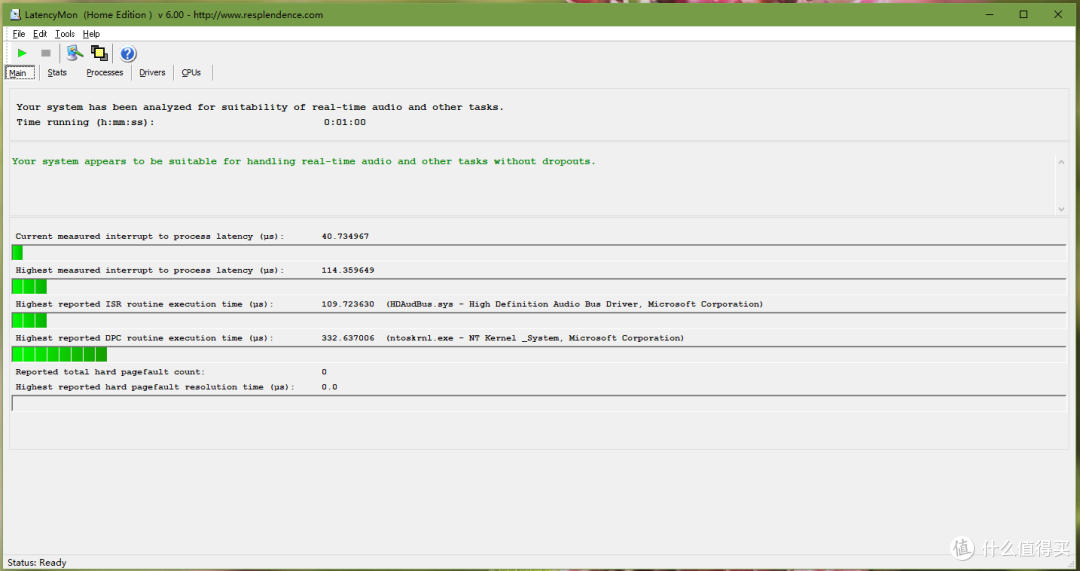Image resolution: width=1080 pixels, height=571 pixels.
Task: Click the value 40.734967
Action: 345,236
